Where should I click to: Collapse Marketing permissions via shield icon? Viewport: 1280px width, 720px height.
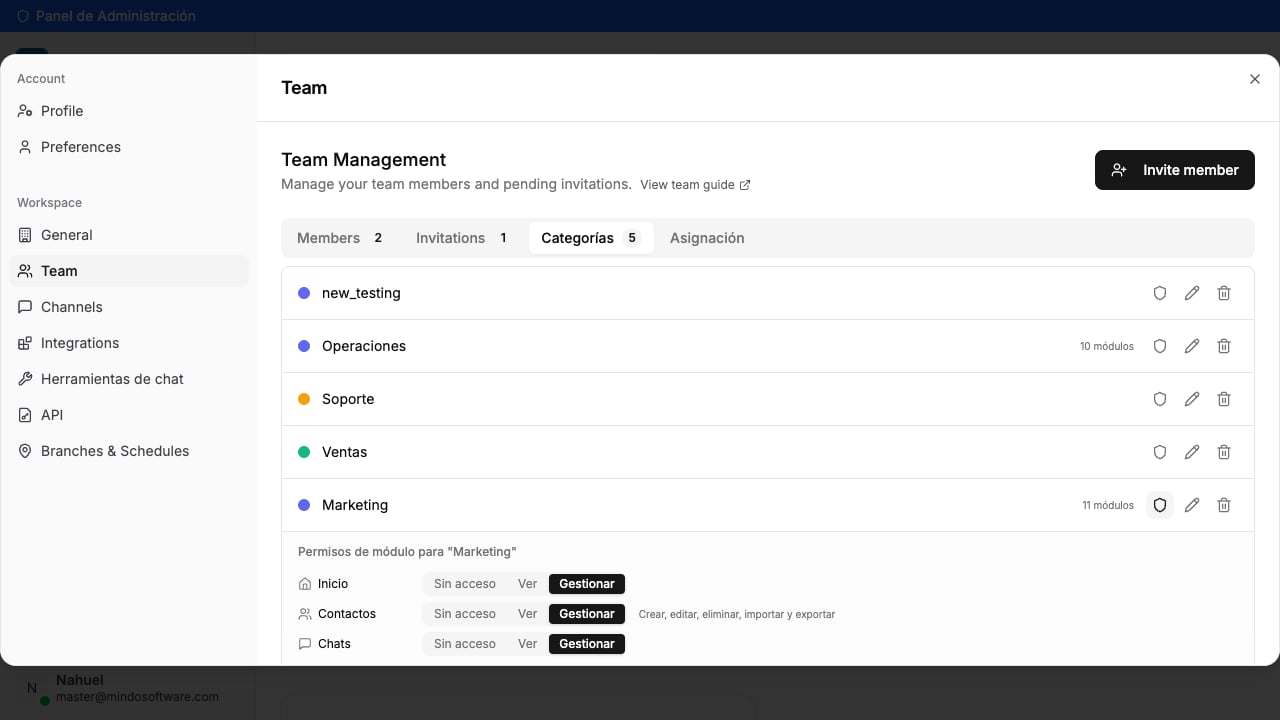(1160, 505)
